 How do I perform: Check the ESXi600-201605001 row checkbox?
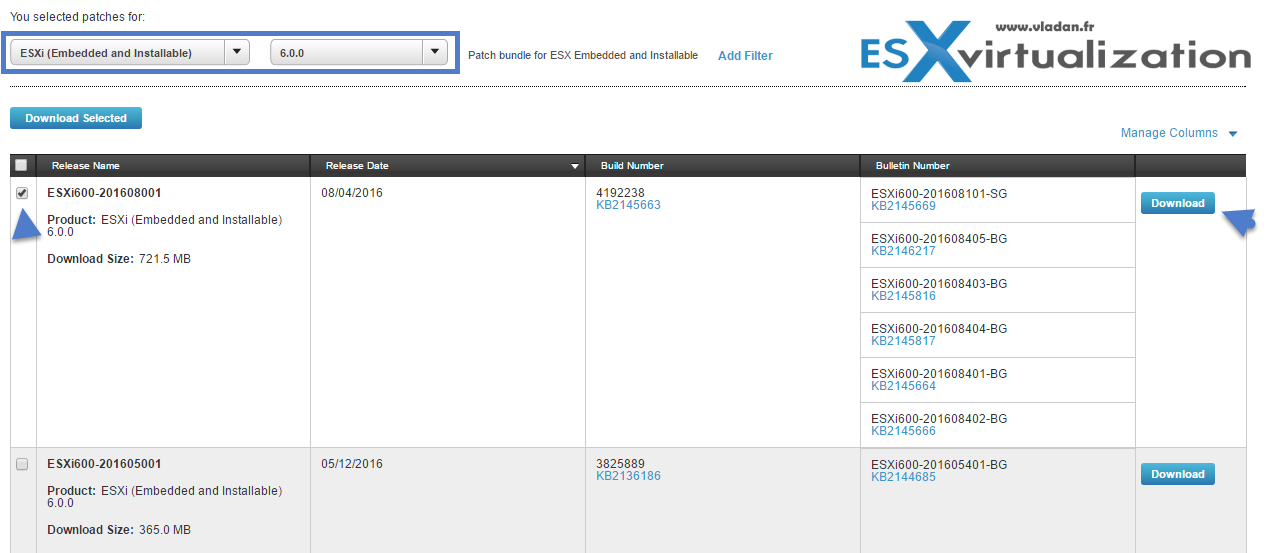[x=22, y=464]
